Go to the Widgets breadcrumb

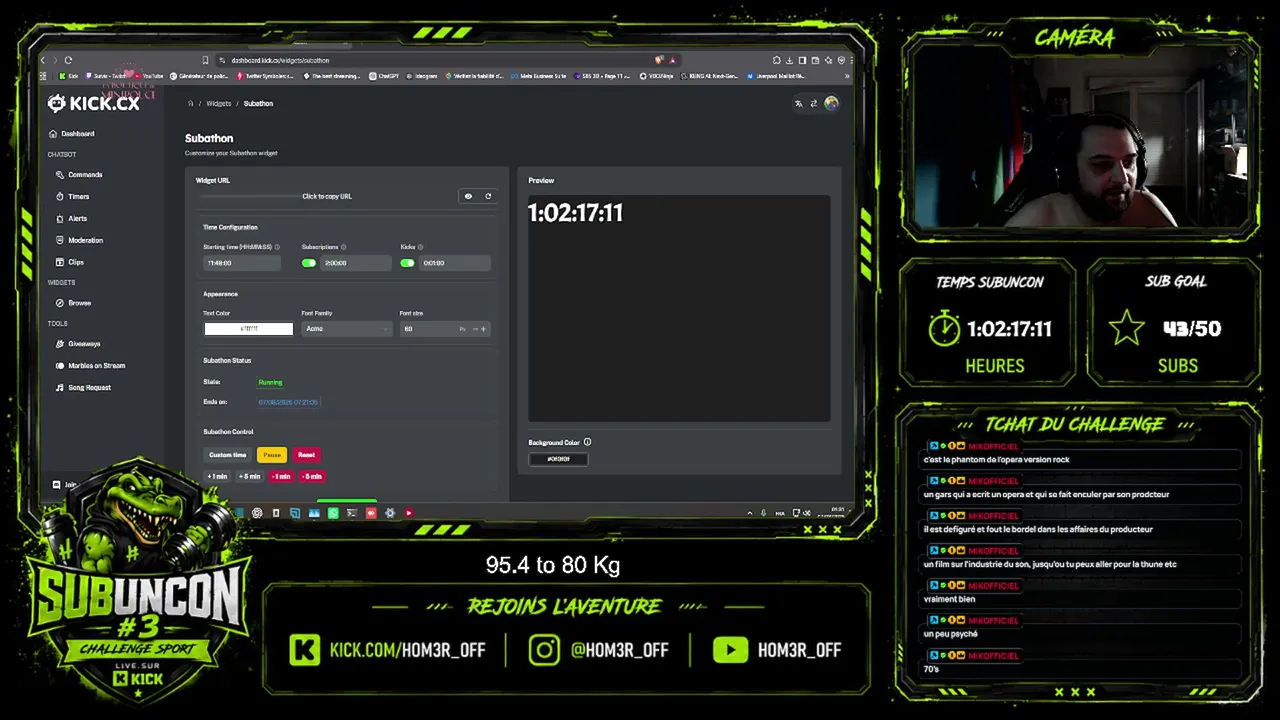click(218, 104)
